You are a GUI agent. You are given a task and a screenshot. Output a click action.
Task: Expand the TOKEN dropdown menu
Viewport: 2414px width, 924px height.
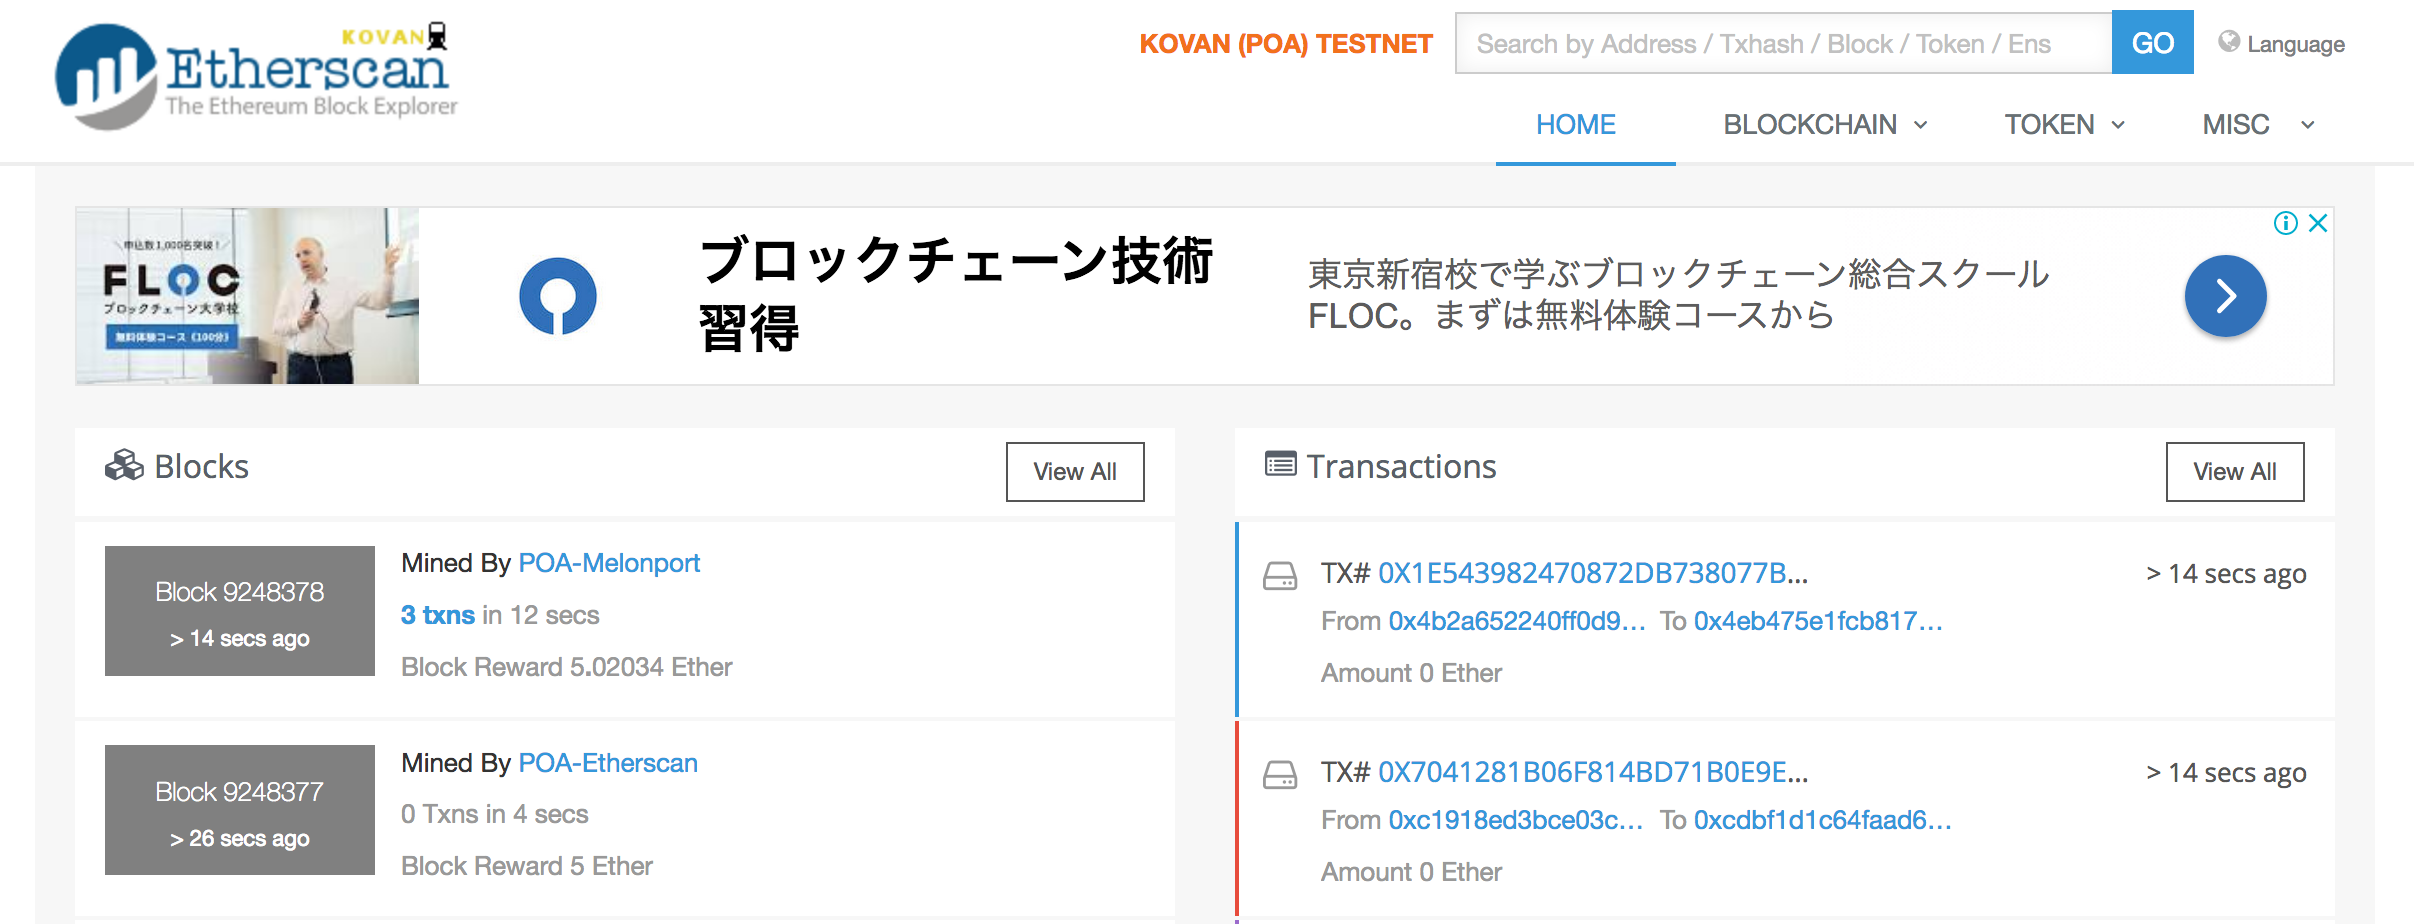2064,125
